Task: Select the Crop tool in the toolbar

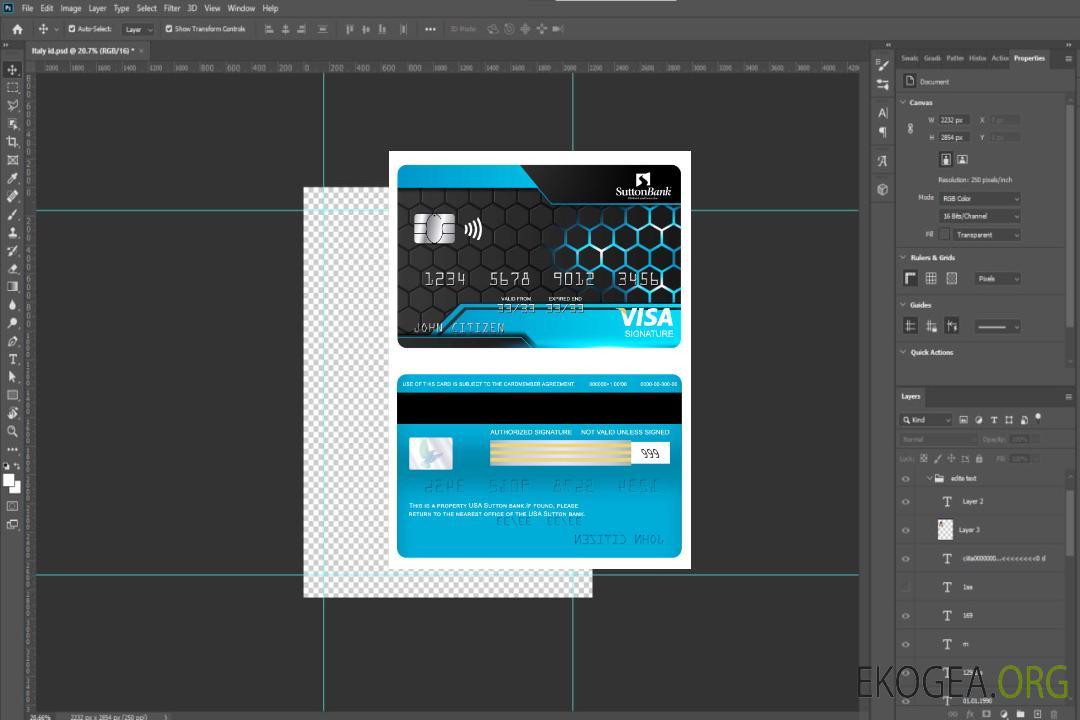Action: tap(12, 142)
